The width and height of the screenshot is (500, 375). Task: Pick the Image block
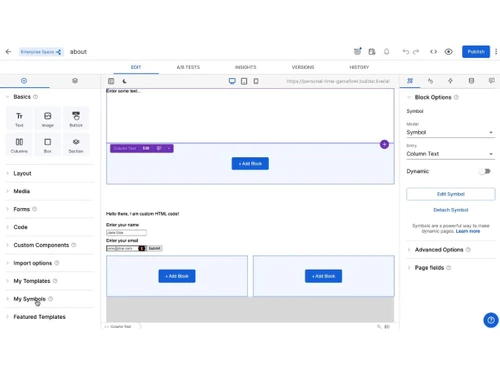pyautogui.click(x=48, y=118)
